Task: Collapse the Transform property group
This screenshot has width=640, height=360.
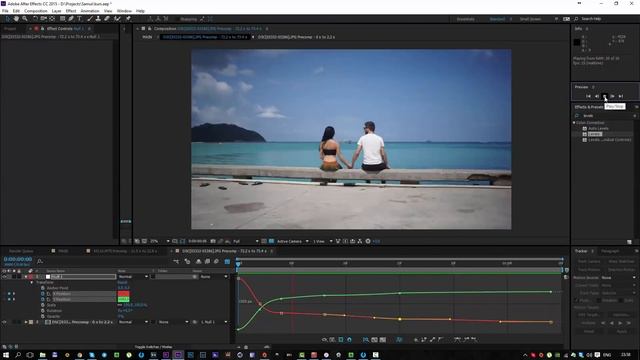Action: pos(32,282)
